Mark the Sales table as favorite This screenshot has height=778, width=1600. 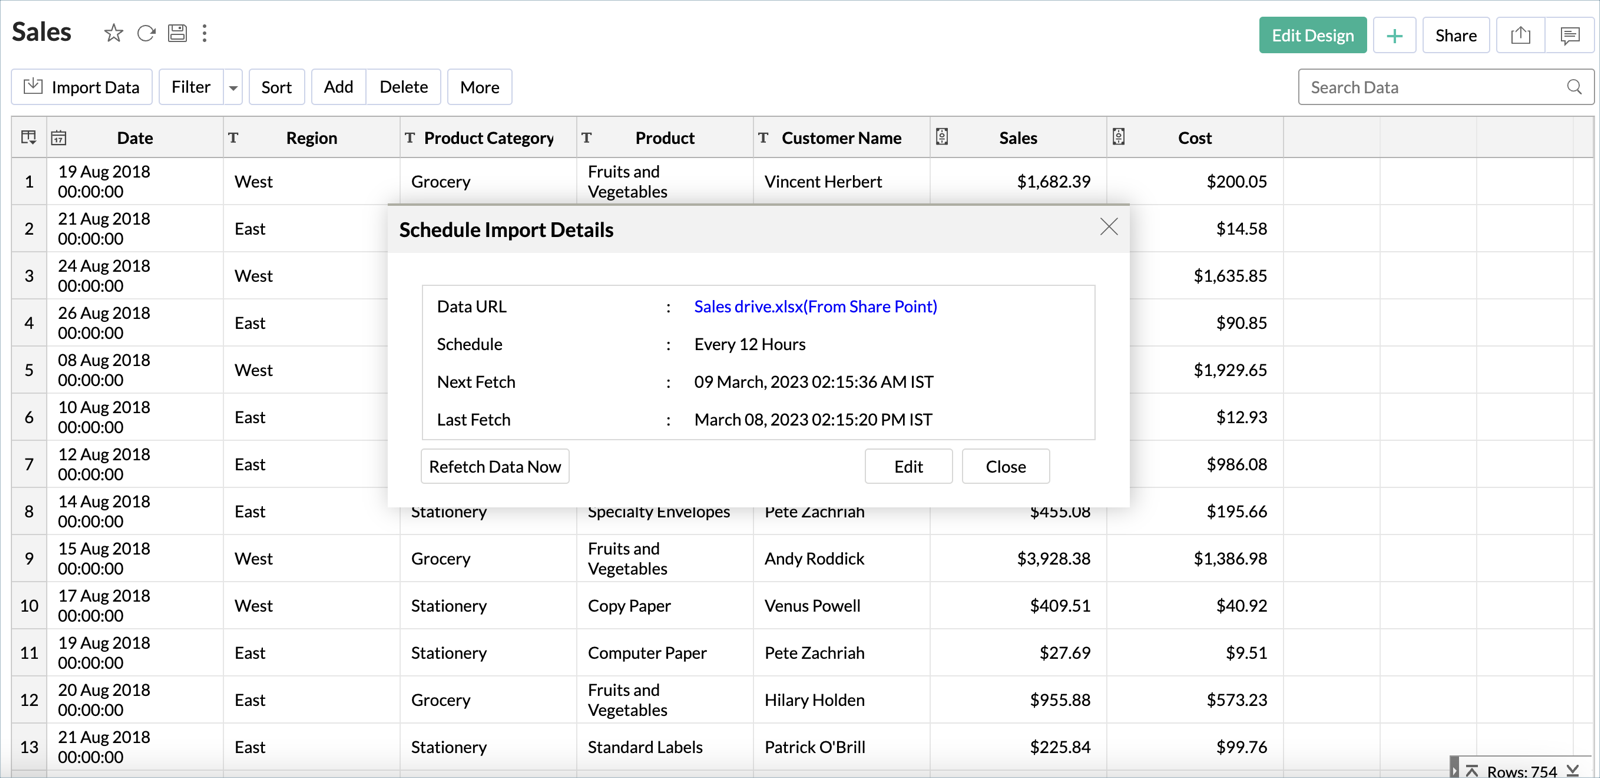[x=113, y=33]
